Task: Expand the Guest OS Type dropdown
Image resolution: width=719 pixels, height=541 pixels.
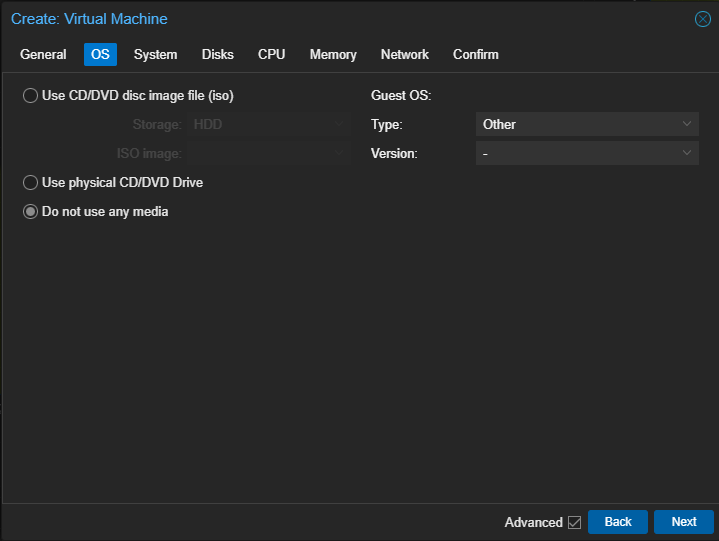Action: [587, 125]
